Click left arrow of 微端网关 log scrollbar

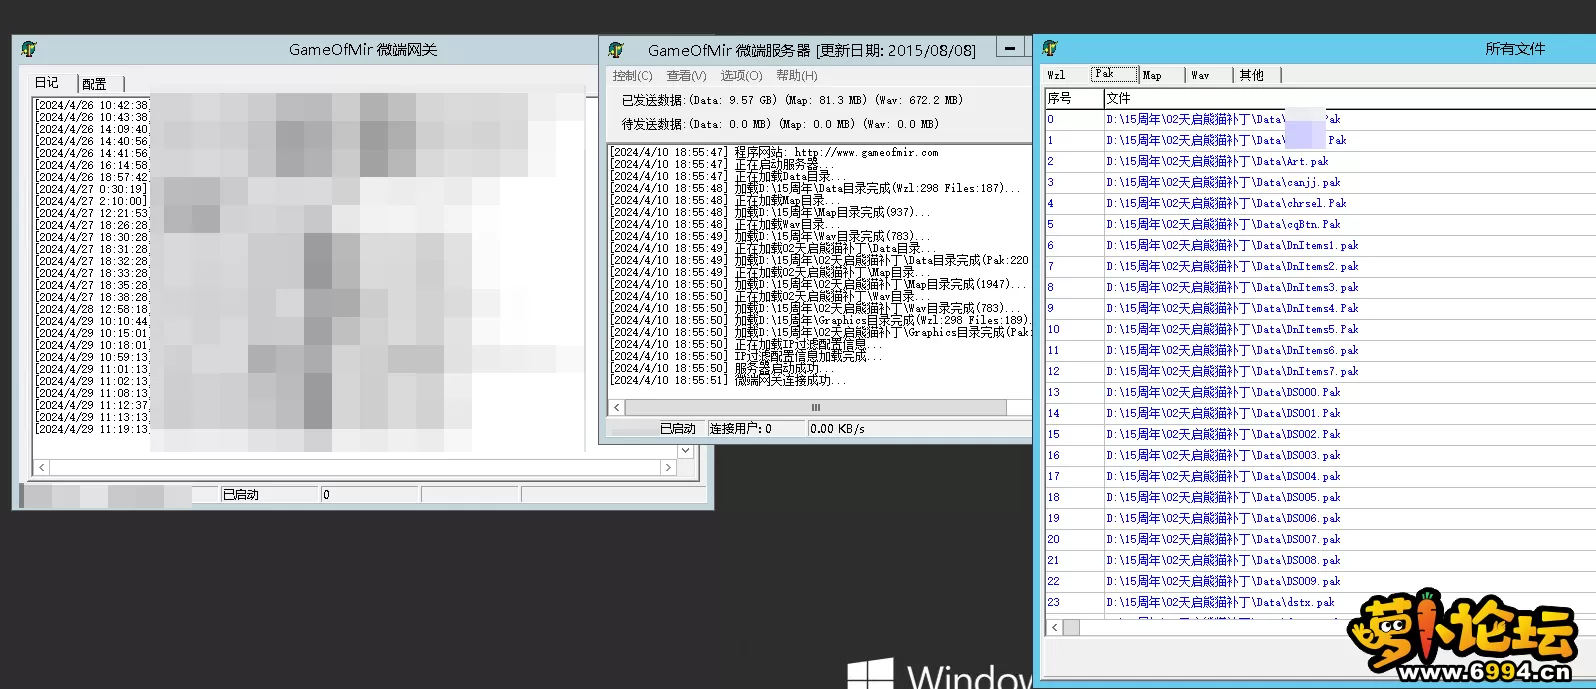tap(41, 467)
